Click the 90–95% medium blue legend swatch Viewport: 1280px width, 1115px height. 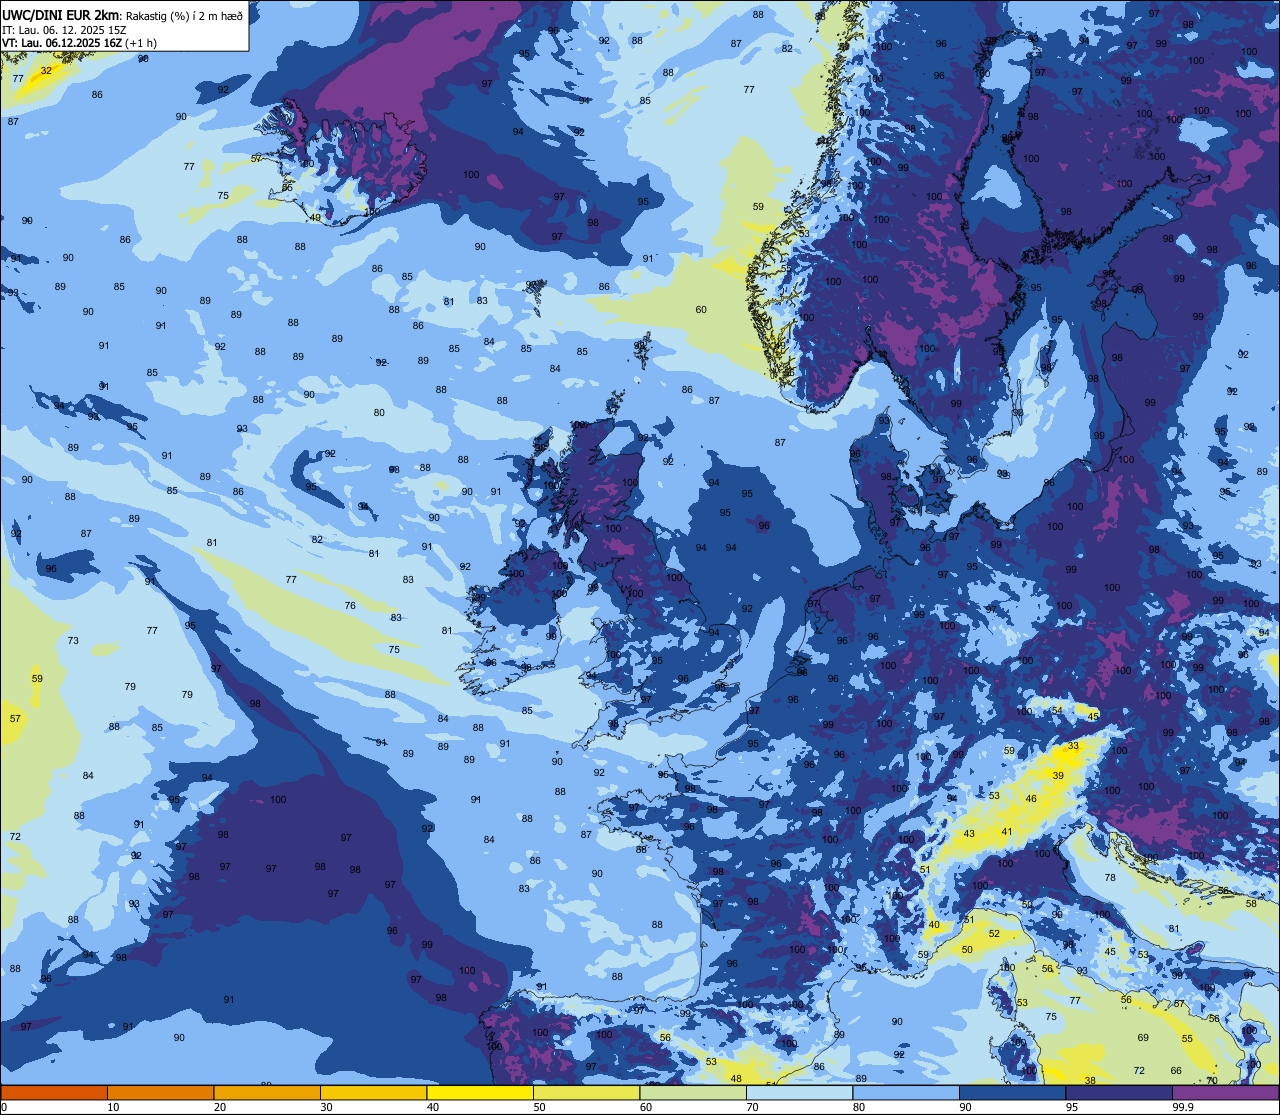tap(1012, 1092)
